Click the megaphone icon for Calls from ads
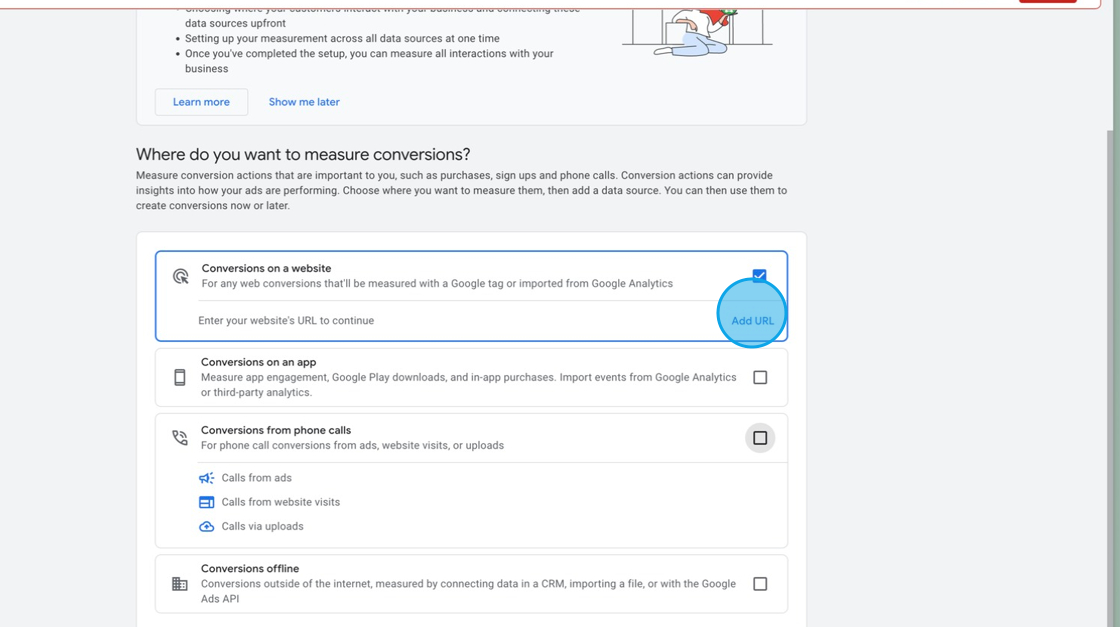Viewport: 1120px width, 627px height. [205, 477]
